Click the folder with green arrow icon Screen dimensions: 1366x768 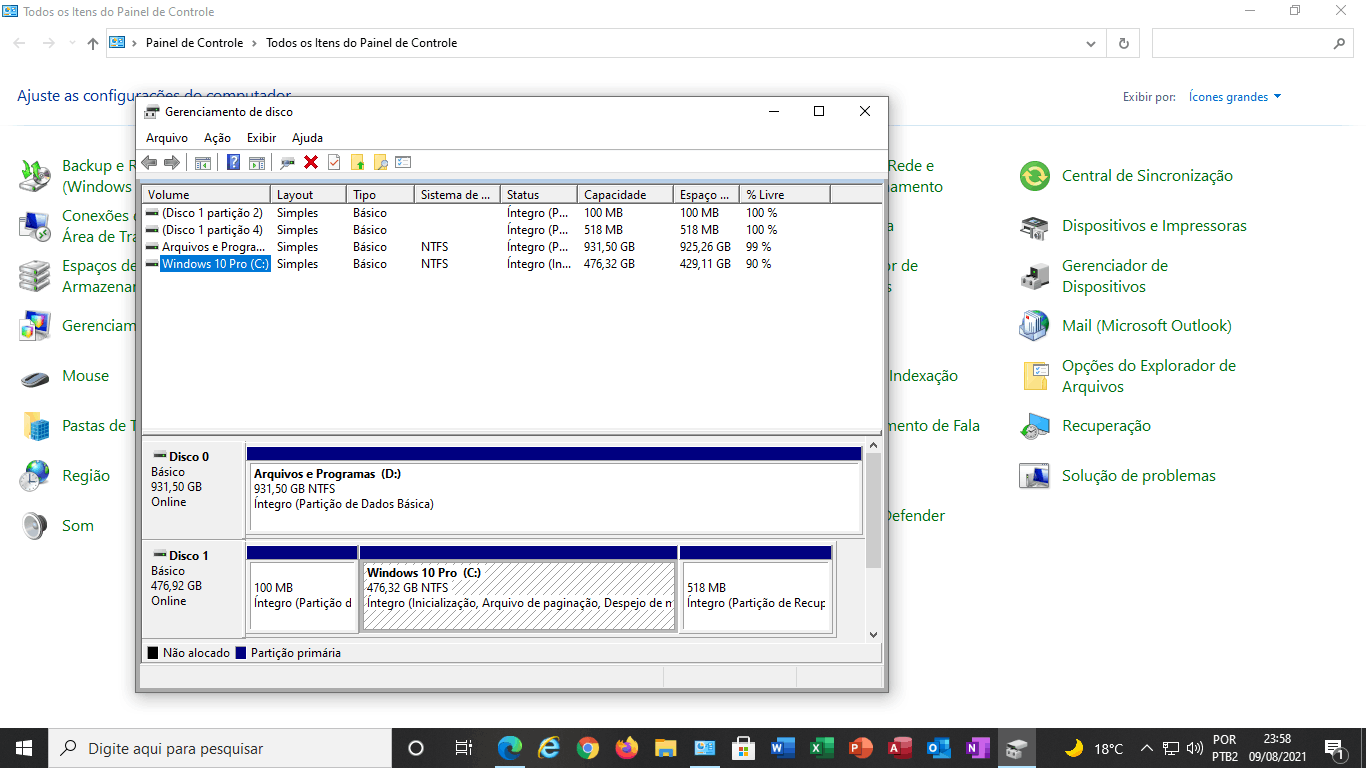[x=357, y=162]
